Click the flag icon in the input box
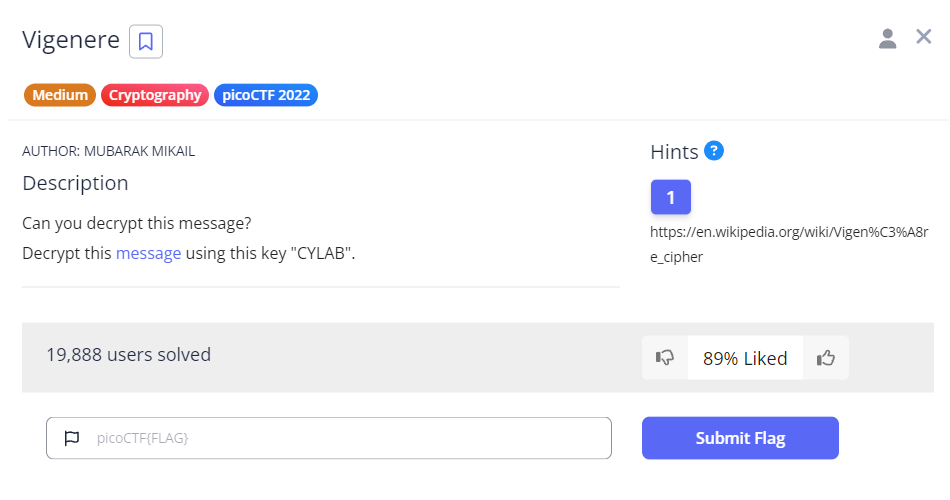Image resolution: width=950 pixels, height=500 pixels. click(x=71, y=438)
